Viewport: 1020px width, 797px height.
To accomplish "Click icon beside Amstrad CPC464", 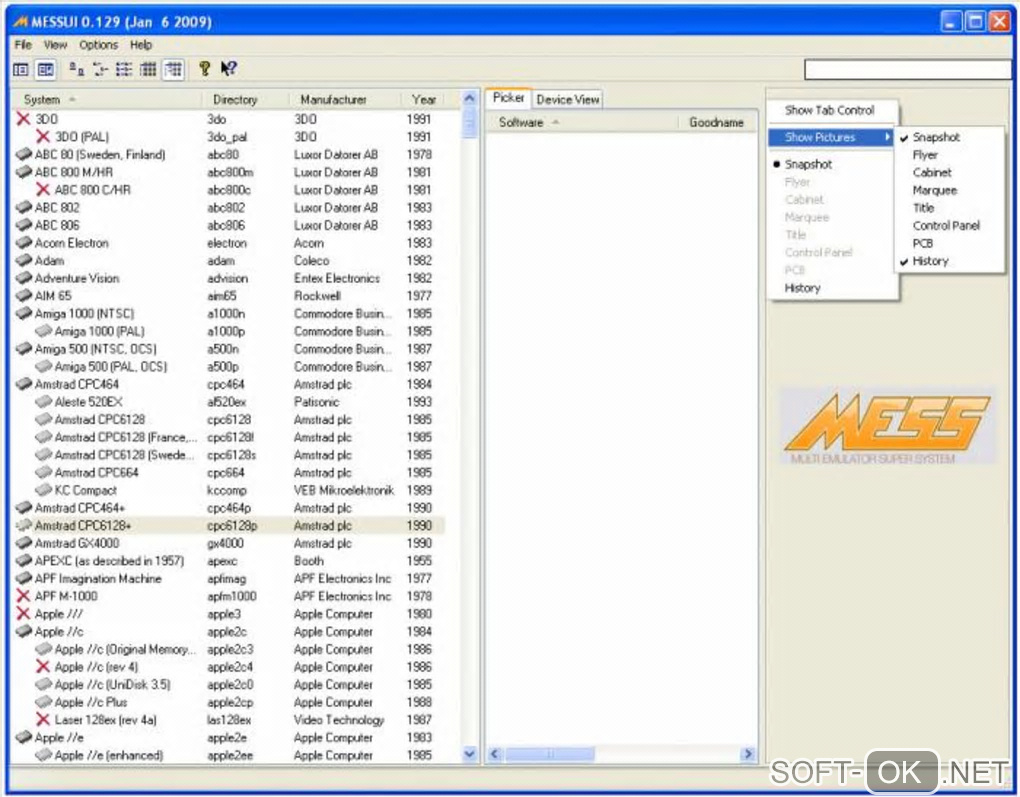I will [23, 384].
